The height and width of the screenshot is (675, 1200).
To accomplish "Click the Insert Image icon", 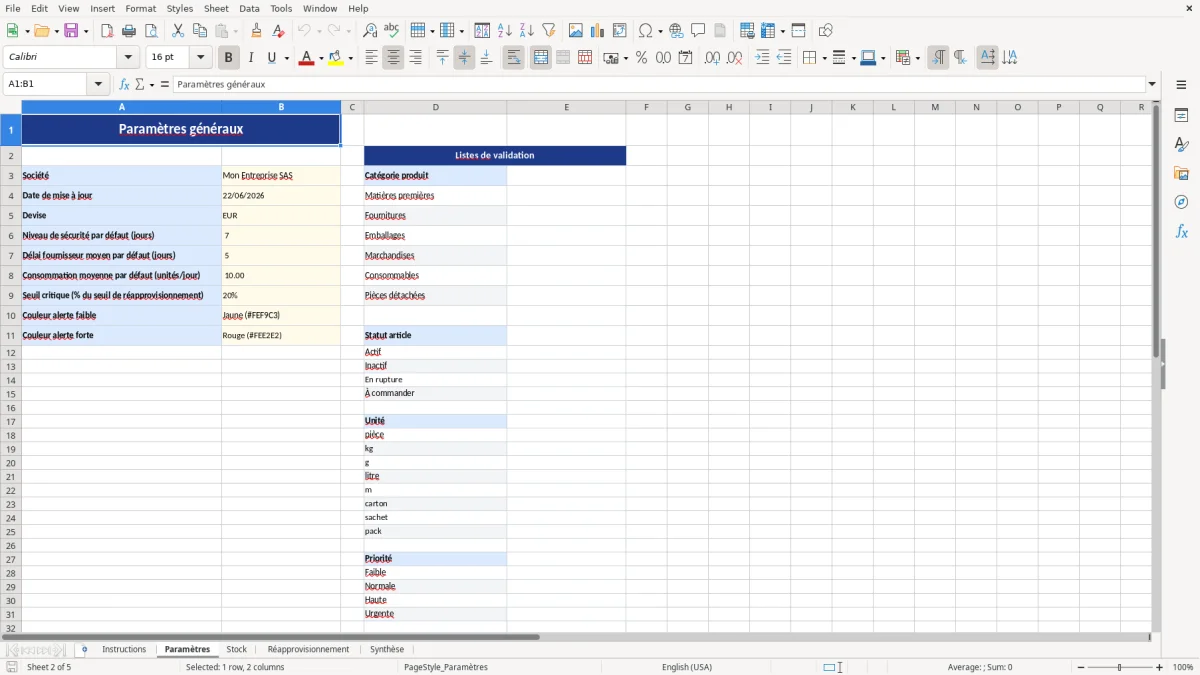I will pyautogui.click(x=576, y=31).
